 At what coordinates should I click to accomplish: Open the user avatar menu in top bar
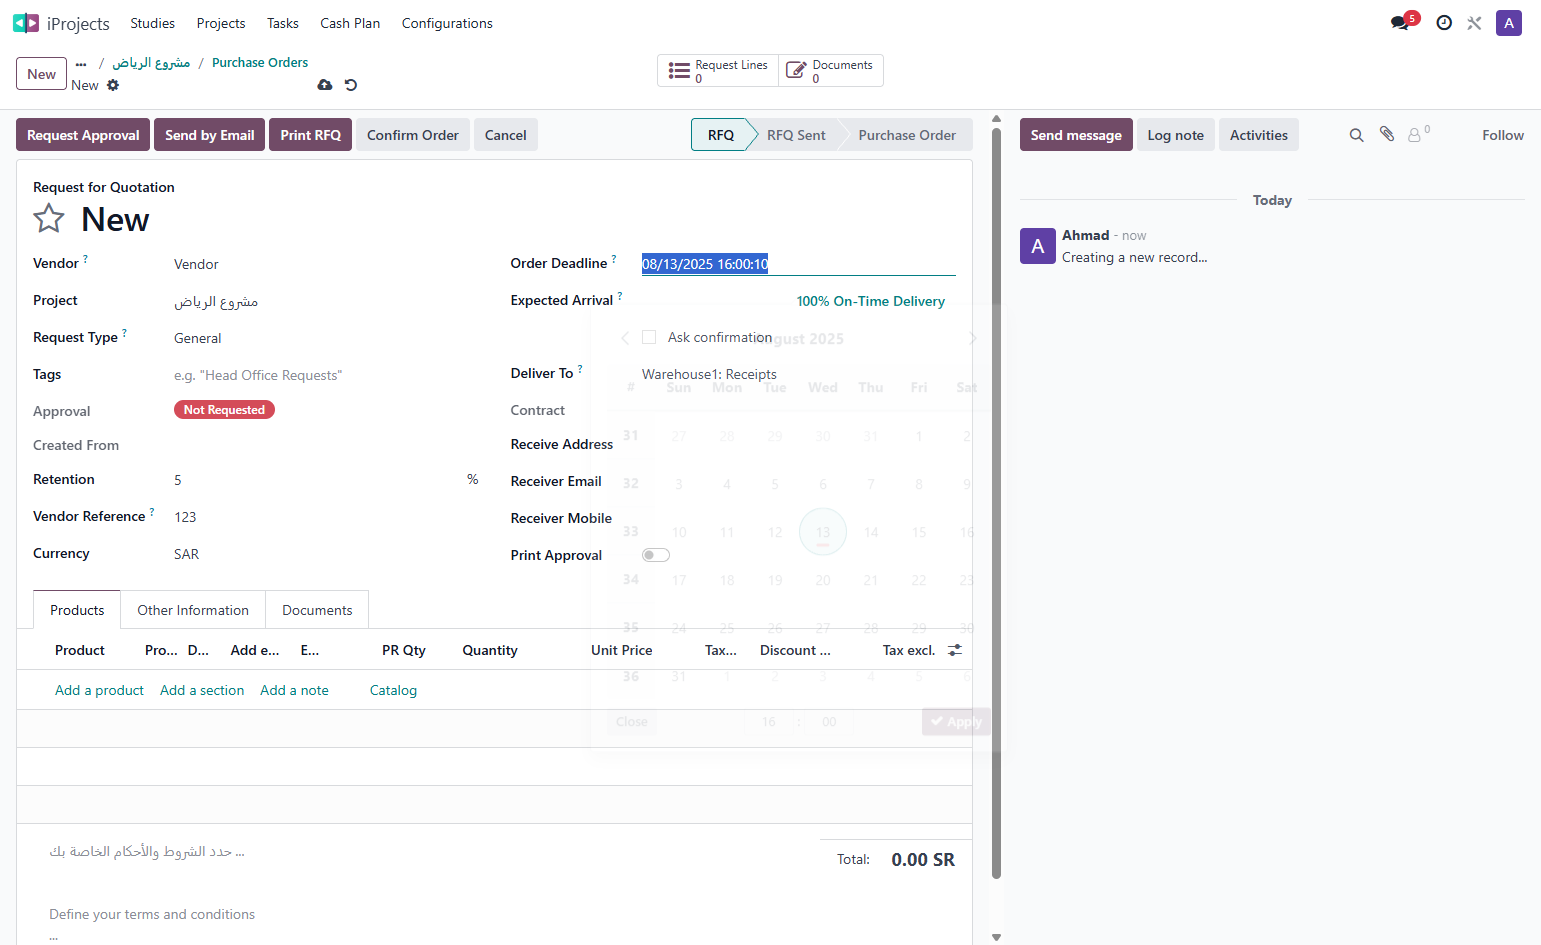tap(1509, 23)
